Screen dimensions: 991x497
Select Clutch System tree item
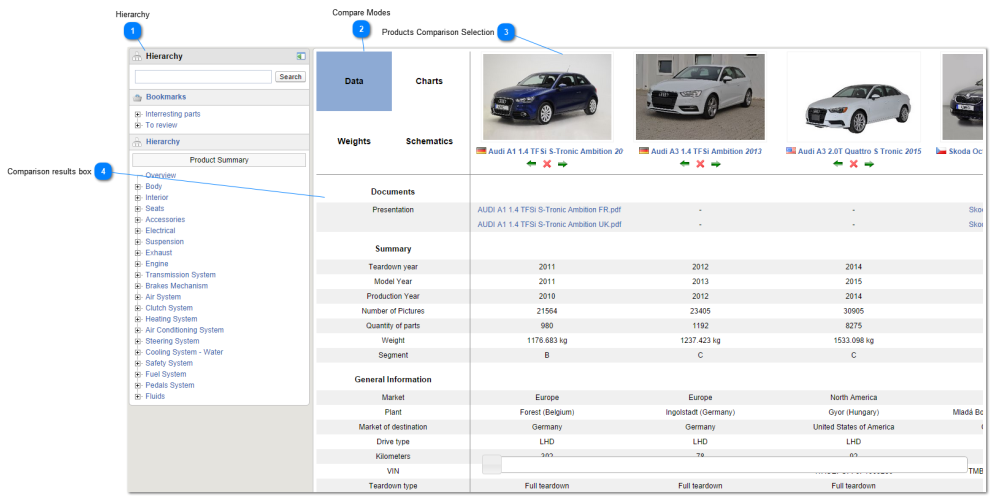point(169,308)
